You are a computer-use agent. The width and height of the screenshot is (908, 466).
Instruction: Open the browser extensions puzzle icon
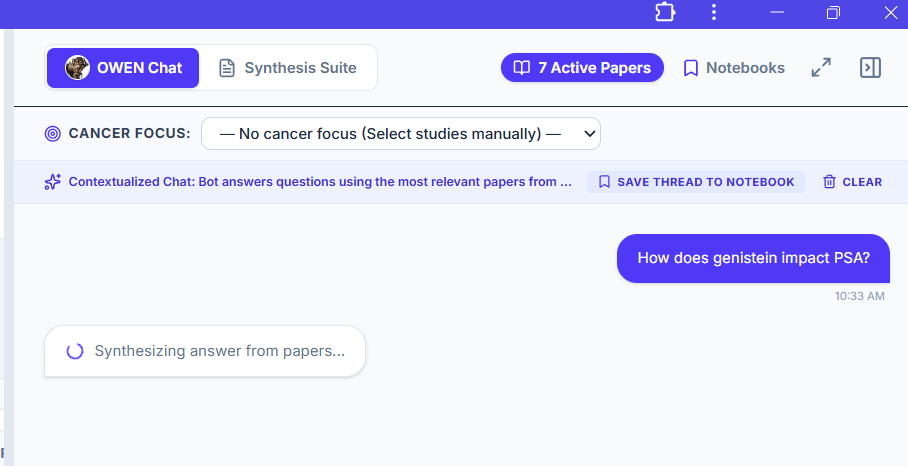coord(665,12)
